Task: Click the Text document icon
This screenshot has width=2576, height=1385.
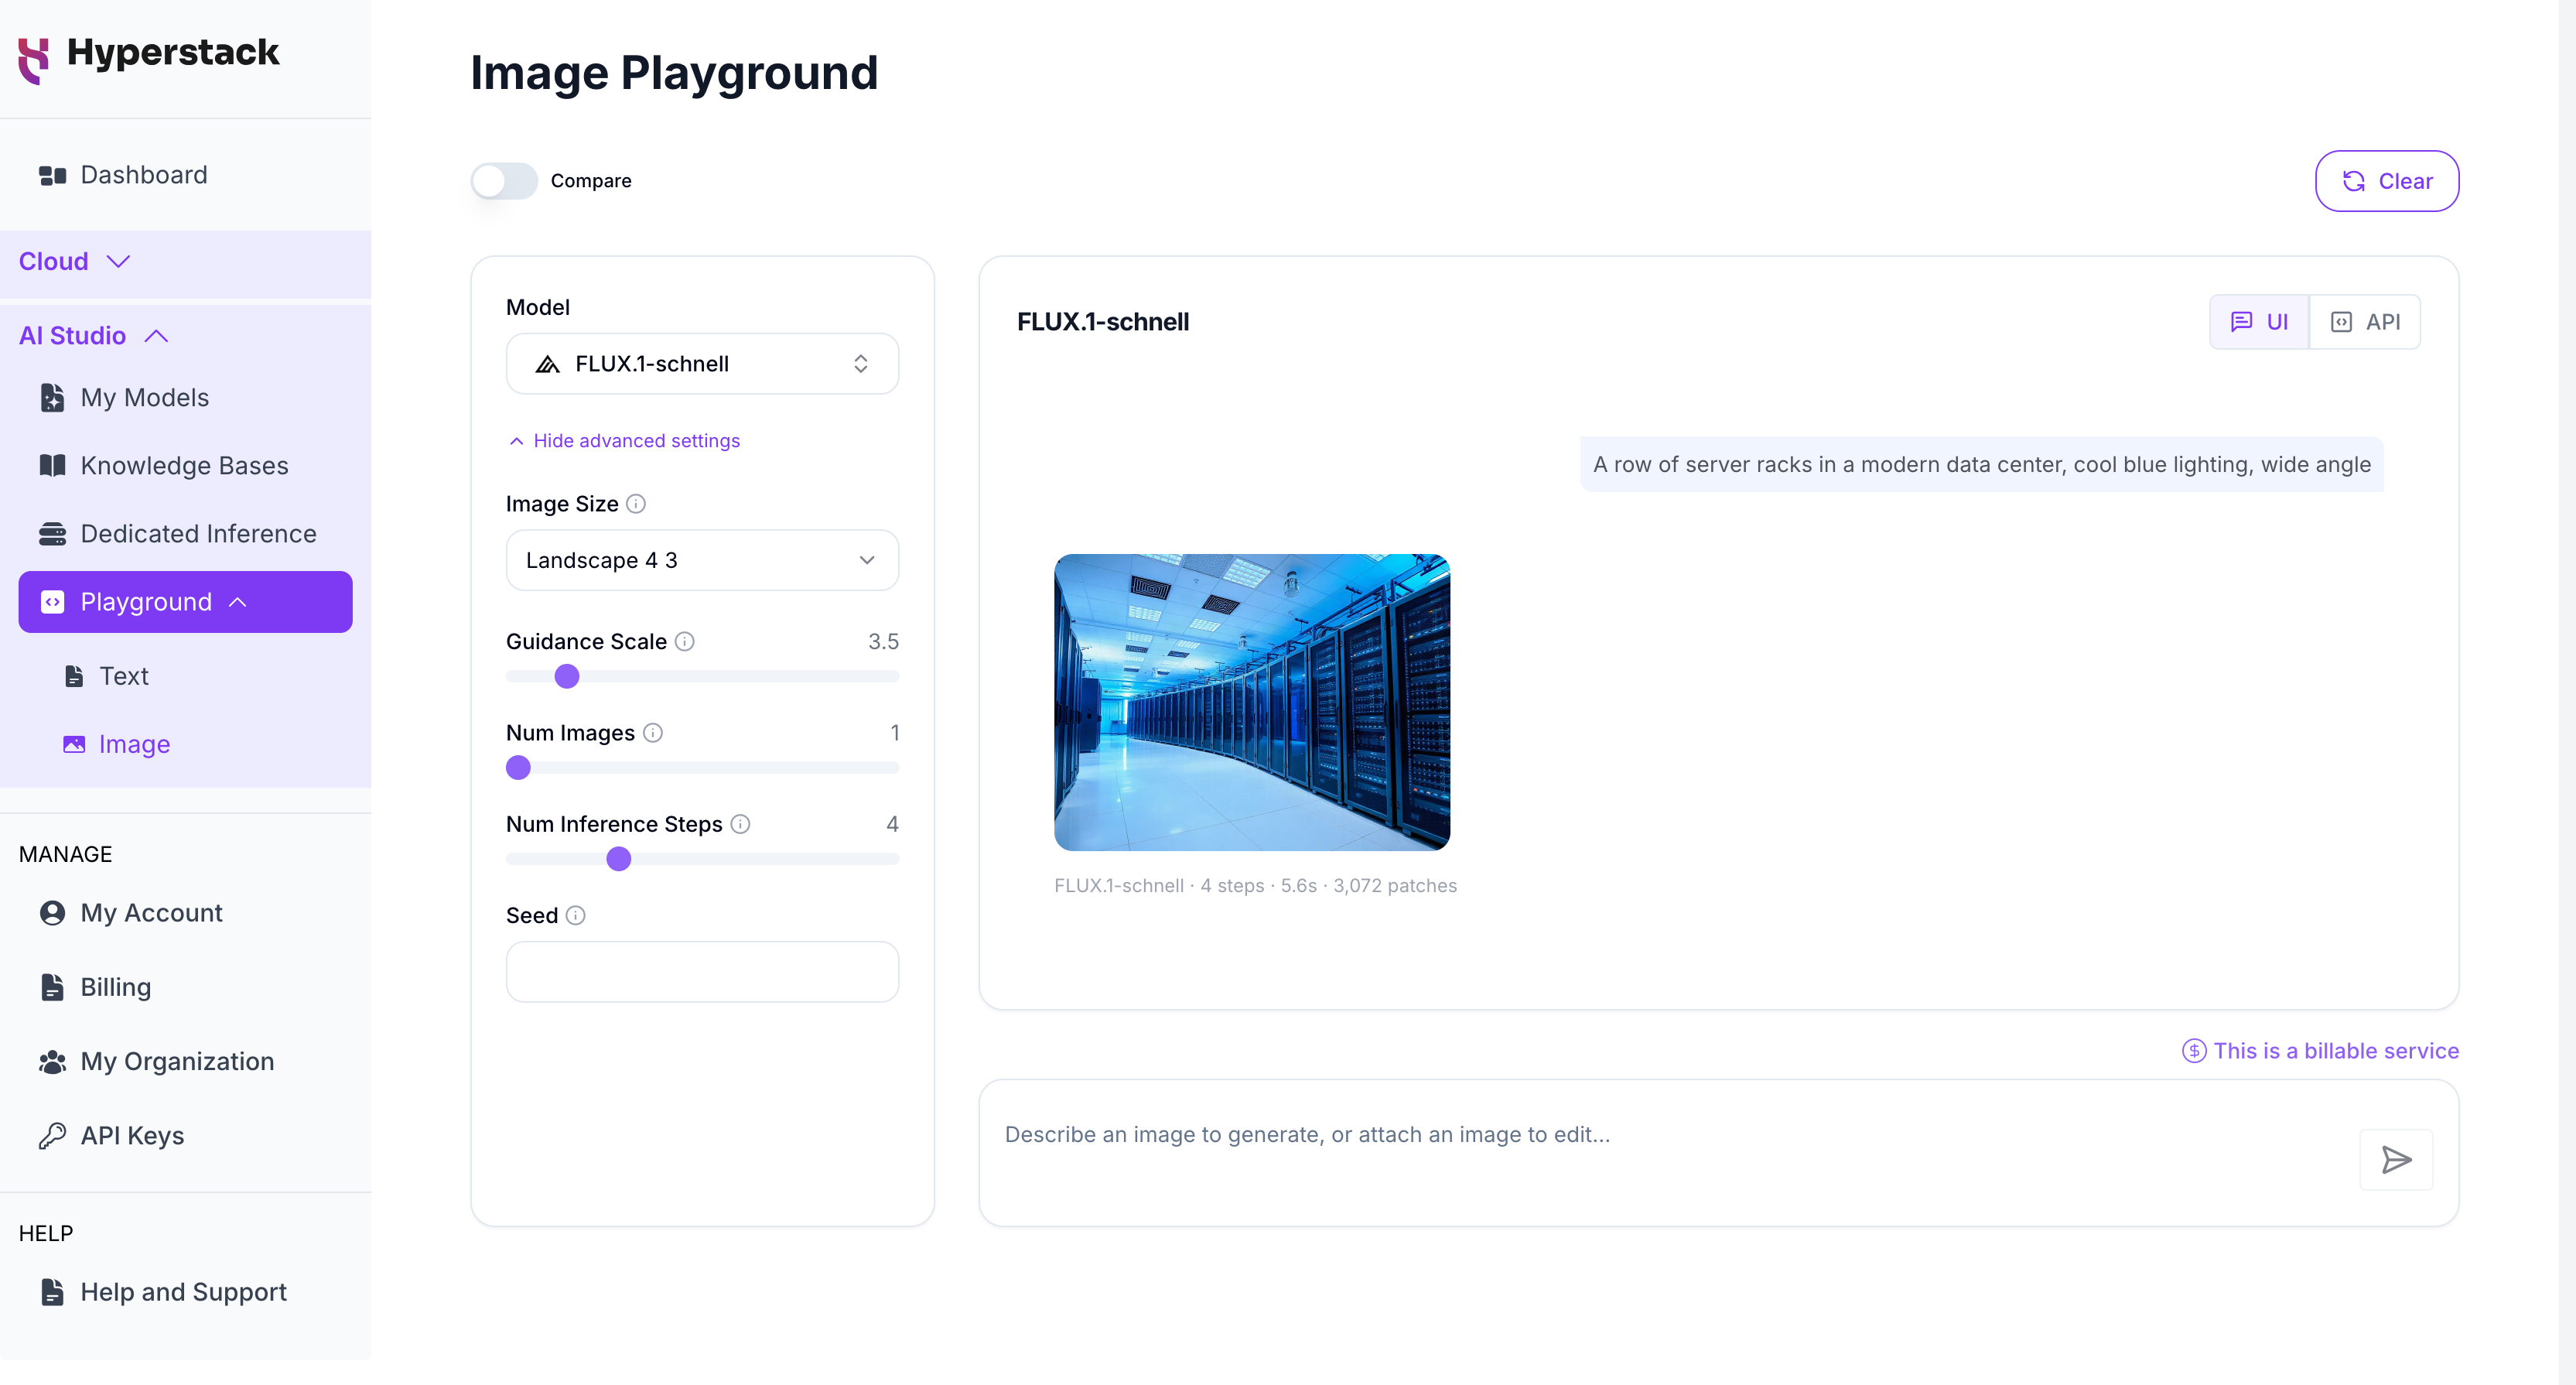Action: pyautogui.click(x=74, y=677)
